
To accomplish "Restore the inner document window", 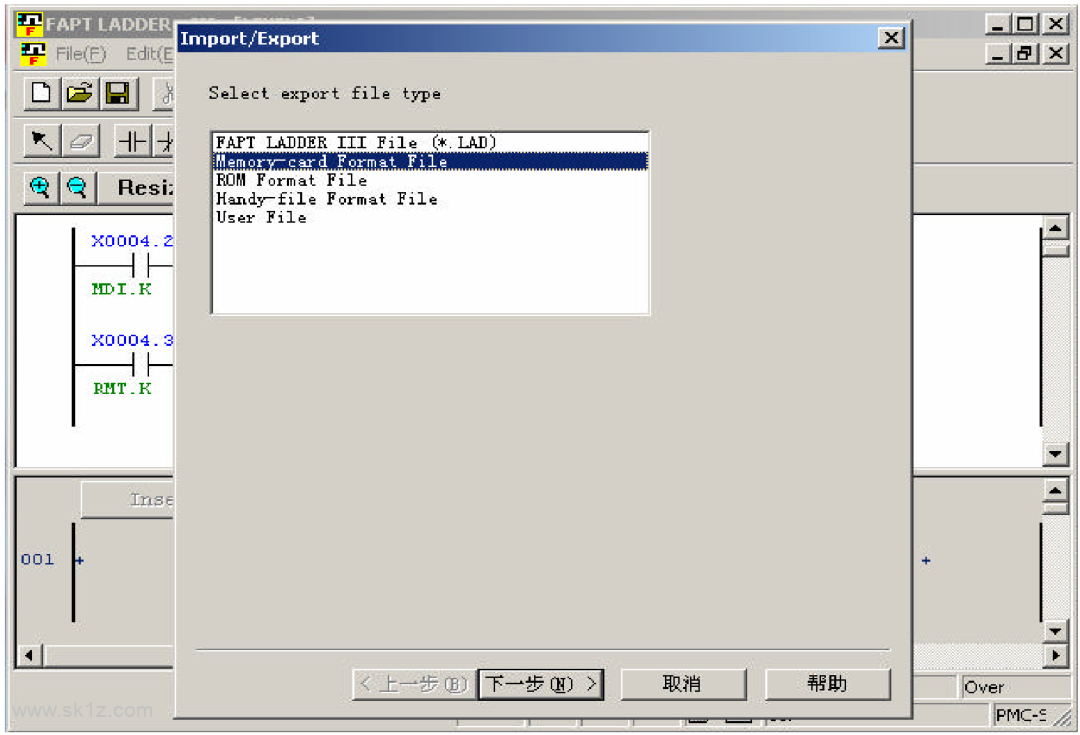I will pos(1024,54).
